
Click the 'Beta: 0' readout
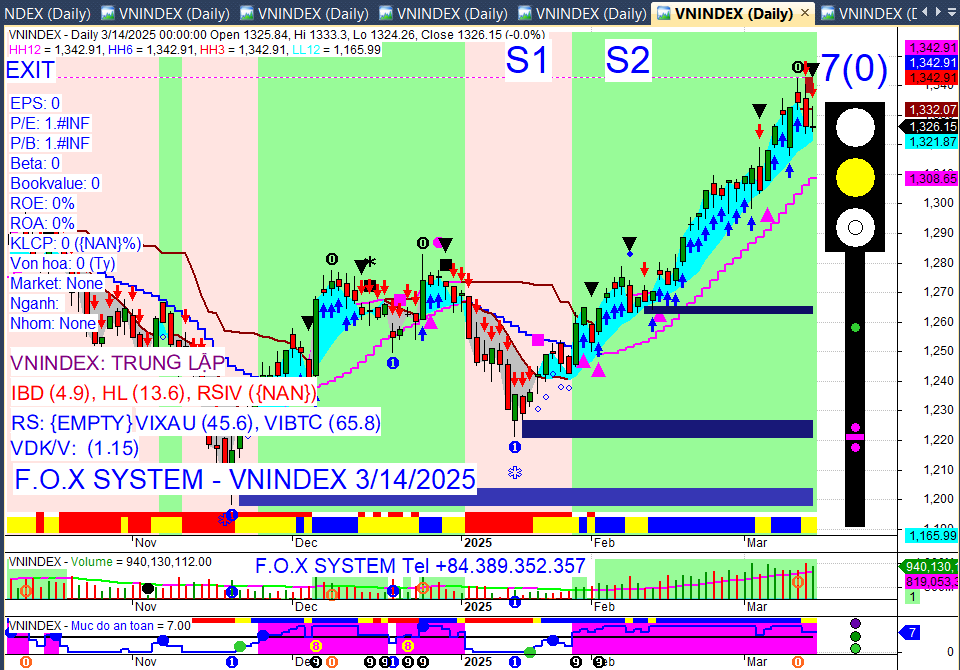pos(35,163)
